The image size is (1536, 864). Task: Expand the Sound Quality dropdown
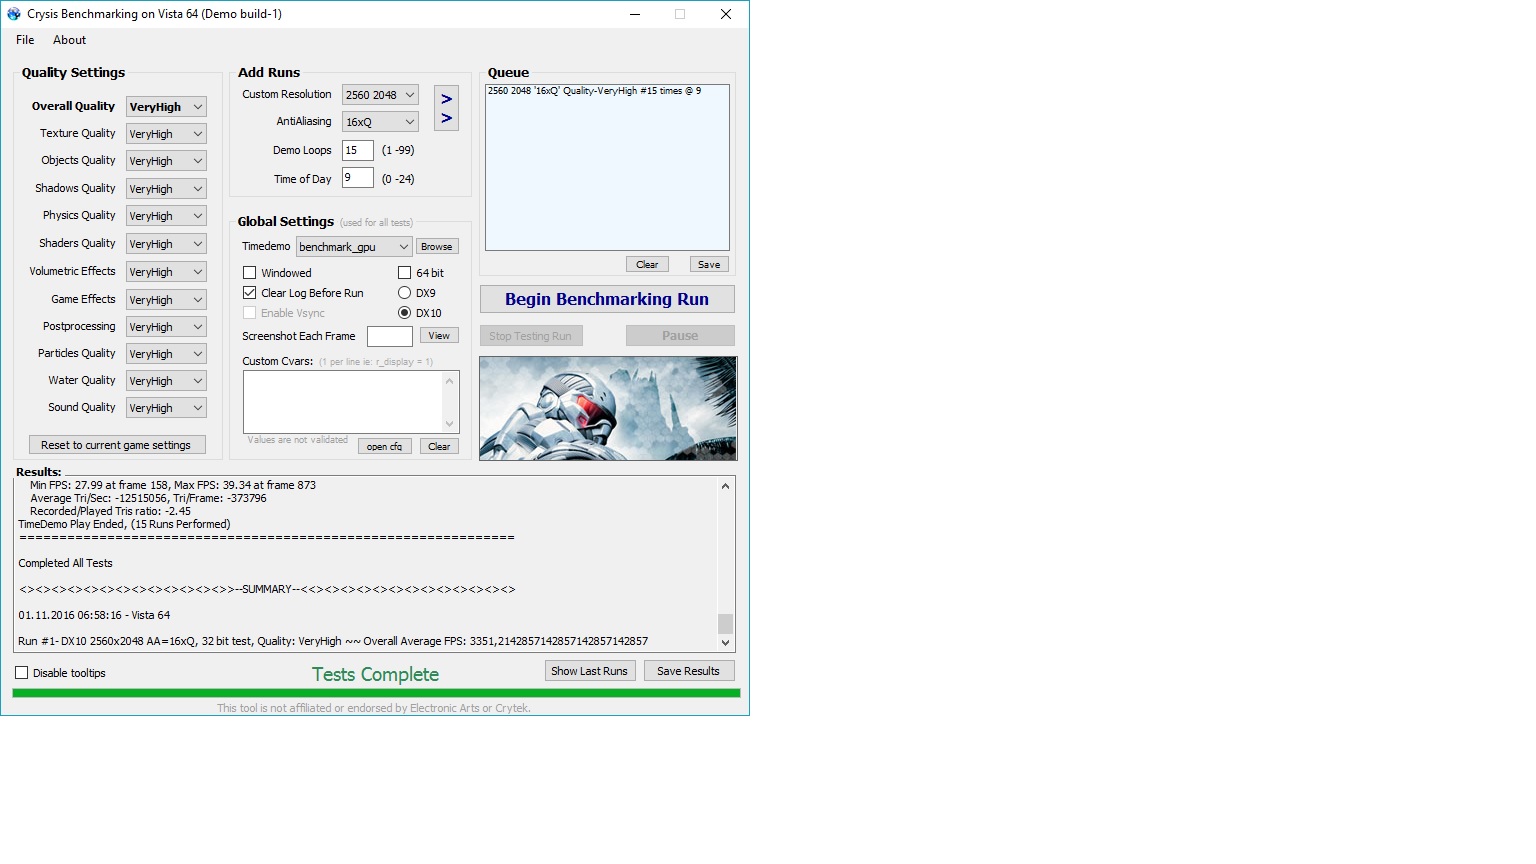coord(166,408)
